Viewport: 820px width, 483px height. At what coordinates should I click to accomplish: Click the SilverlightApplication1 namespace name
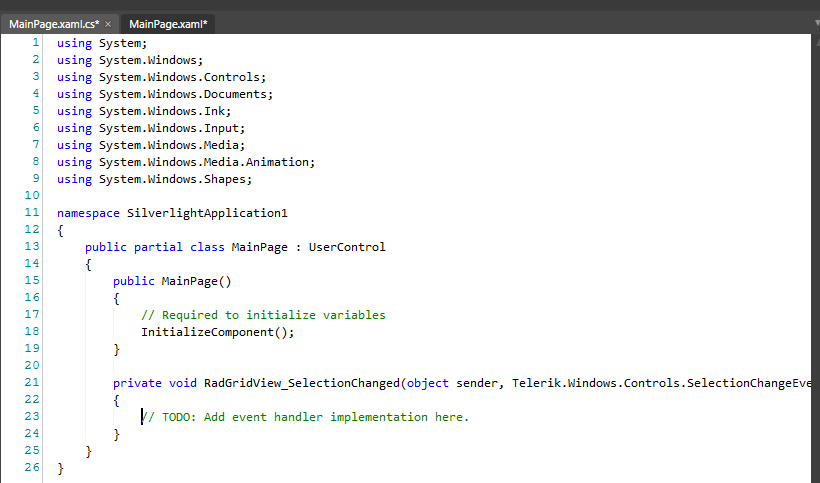207,213
